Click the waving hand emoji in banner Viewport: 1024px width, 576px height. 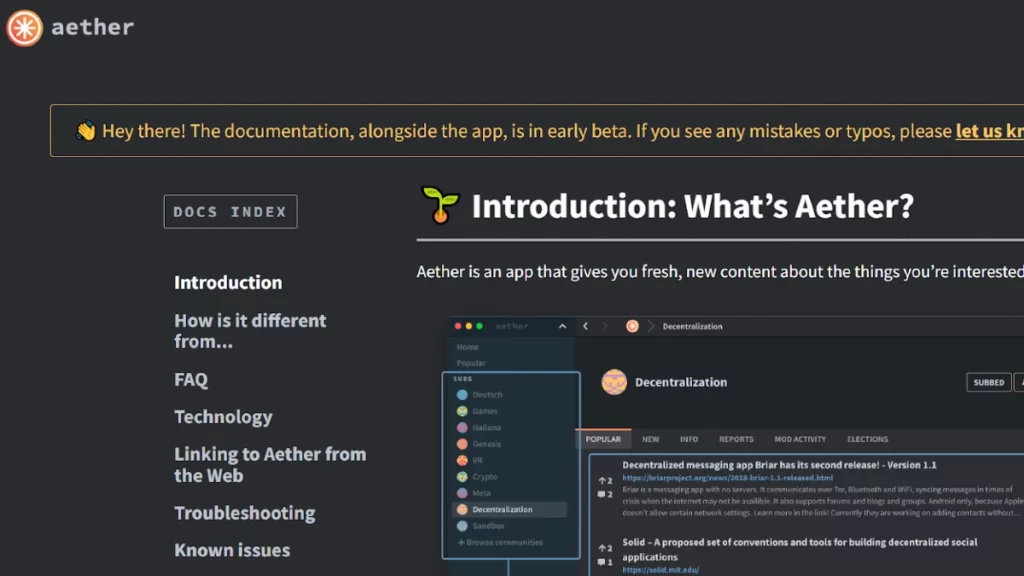point(86,131)
